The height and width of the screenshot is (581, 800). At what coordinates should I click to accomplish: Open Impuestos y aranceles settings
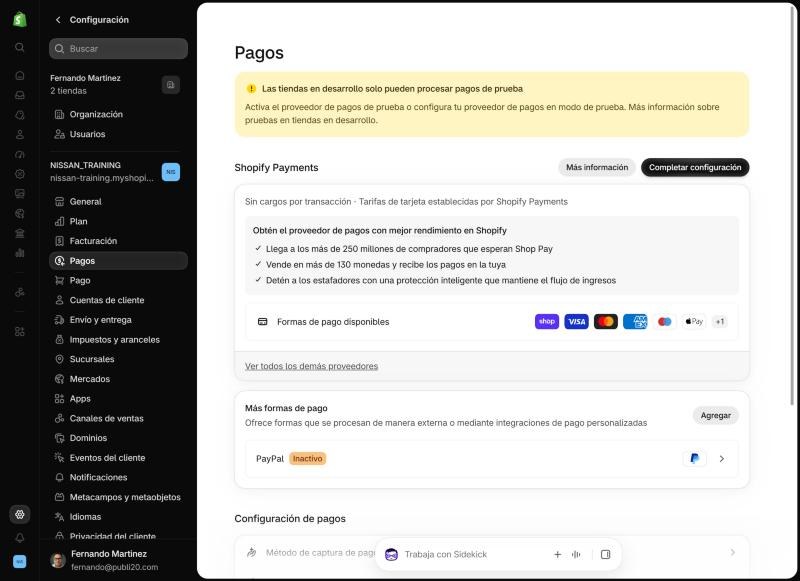pyautogui.click(x=118, y=340)
